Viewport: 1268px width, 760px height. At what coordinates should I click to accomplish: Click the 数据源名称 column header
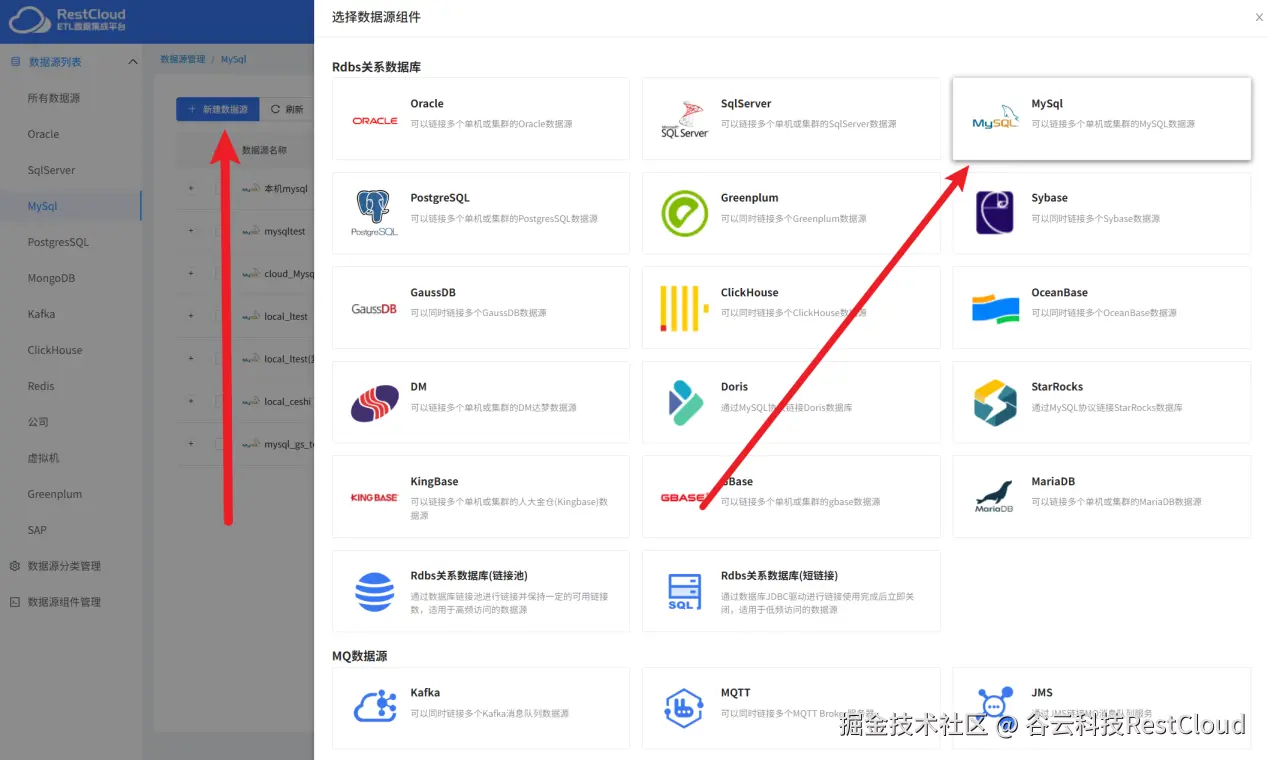(x=264, y=150)
